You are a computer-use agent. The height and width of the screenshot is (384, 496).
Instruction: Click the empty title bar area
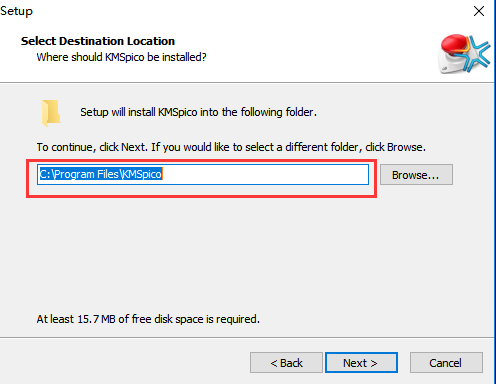pyautogui.click(x=250, y=11)
